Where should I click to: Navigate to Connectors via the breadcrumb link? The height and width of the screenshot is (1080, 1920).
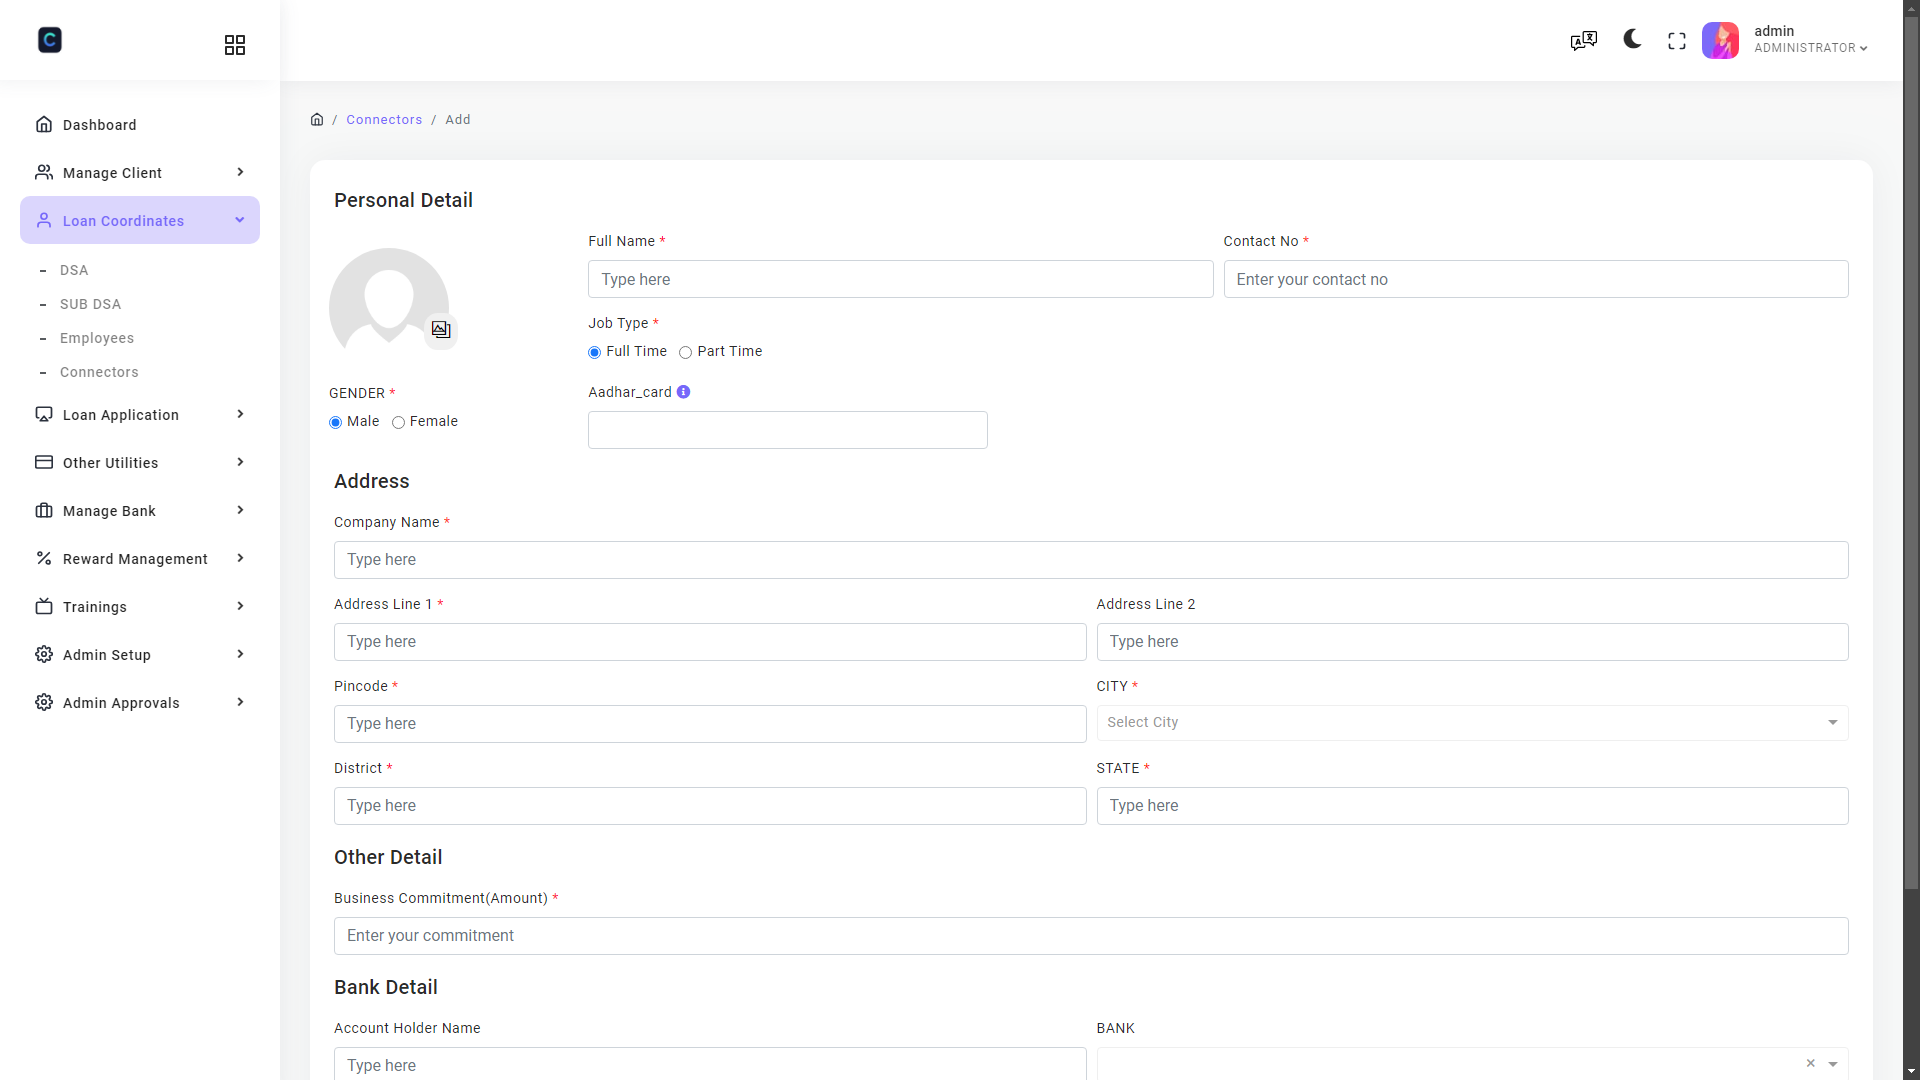pos(384,119)
